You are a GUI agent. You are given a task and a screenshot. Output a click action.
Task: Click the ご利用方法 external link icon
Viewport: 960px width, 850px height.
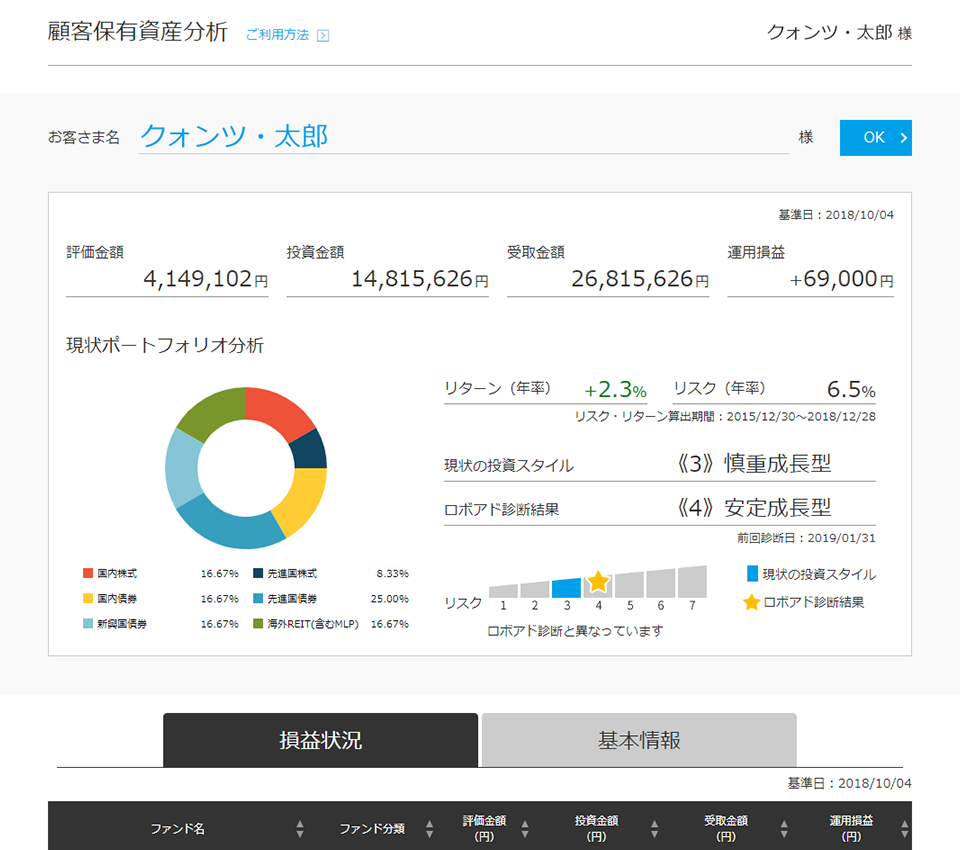tap(323, 36)
